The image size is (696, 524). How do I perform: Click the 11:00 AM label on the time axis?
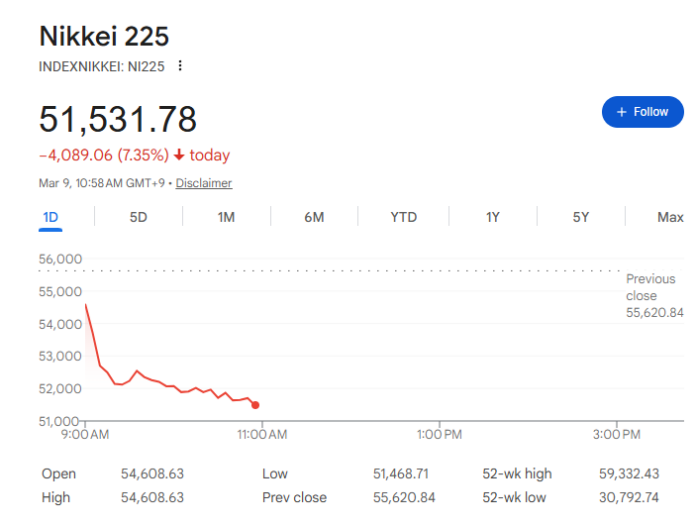coord(261,434)
